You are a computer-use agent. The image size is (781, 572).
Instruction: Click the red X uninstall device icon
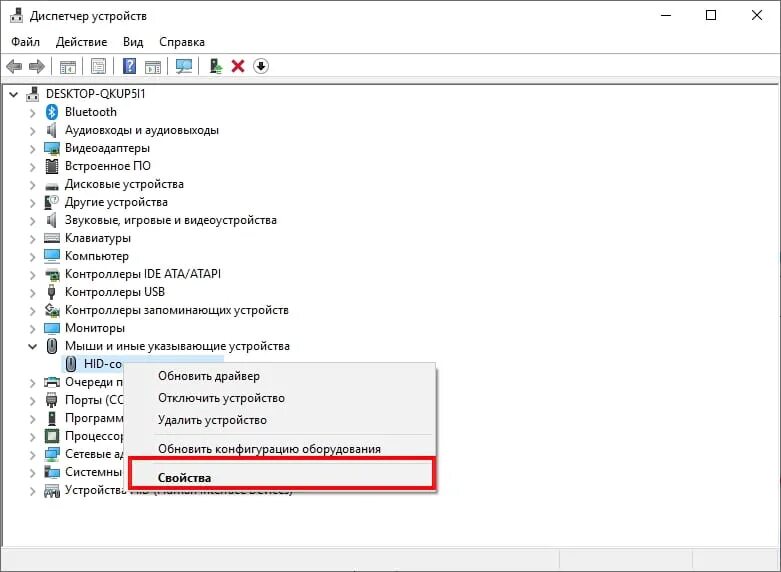238,66
